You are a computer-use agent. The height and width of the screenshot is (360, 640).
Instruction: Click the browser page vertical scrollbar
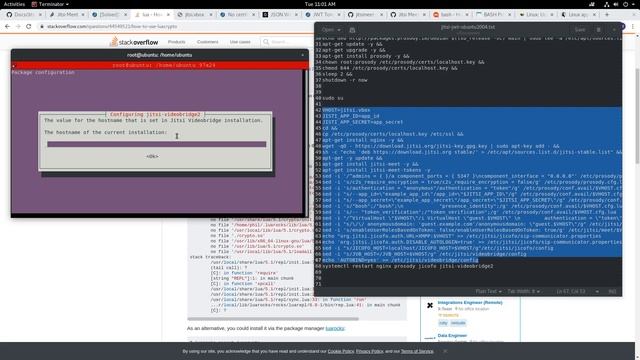click(637, 116)
